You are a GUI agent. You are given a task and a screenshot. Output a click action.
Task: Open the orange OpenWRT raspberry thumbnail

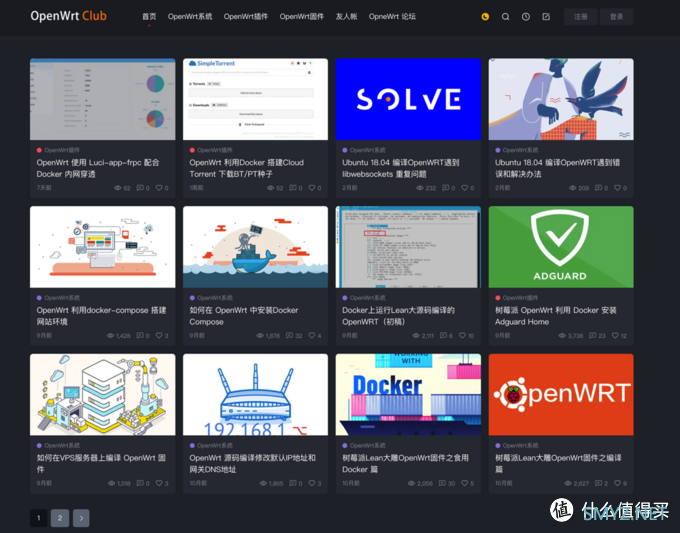[561, 395]
